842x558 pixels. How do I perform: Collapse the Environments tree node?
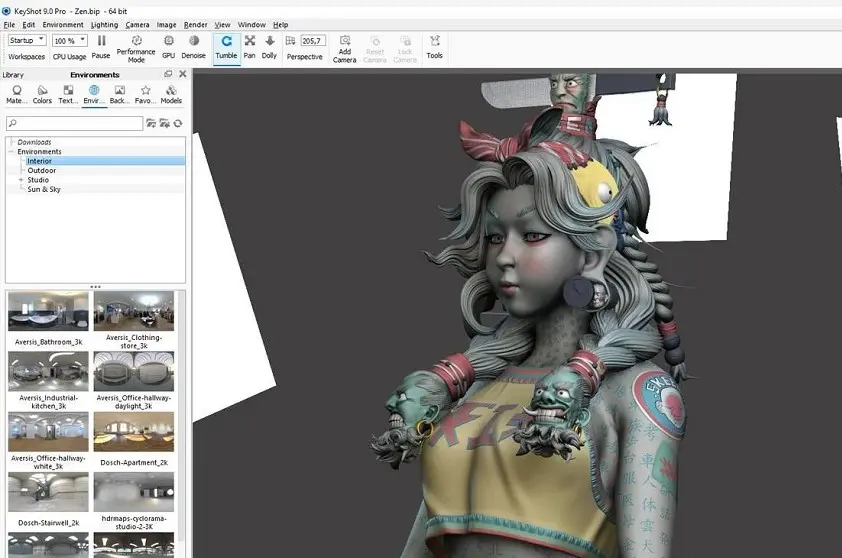tap(11, 152)
